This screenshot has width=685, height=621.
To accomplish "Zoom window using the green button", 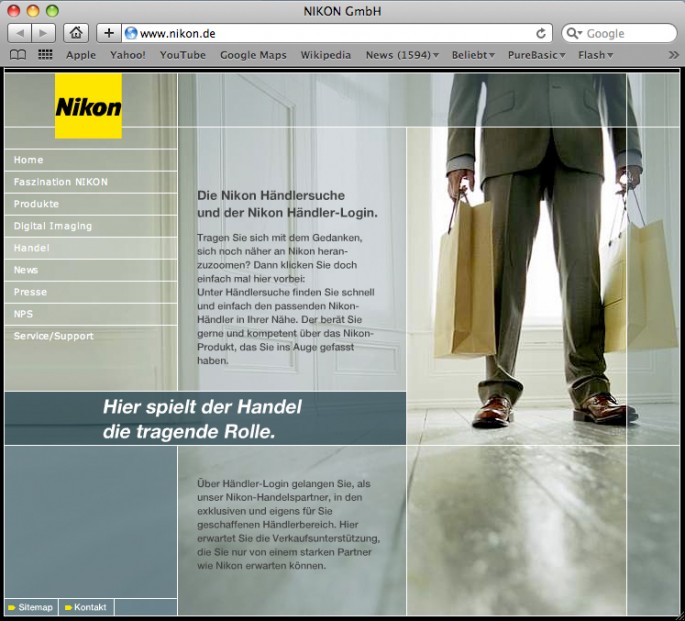I will pos(52,11).
